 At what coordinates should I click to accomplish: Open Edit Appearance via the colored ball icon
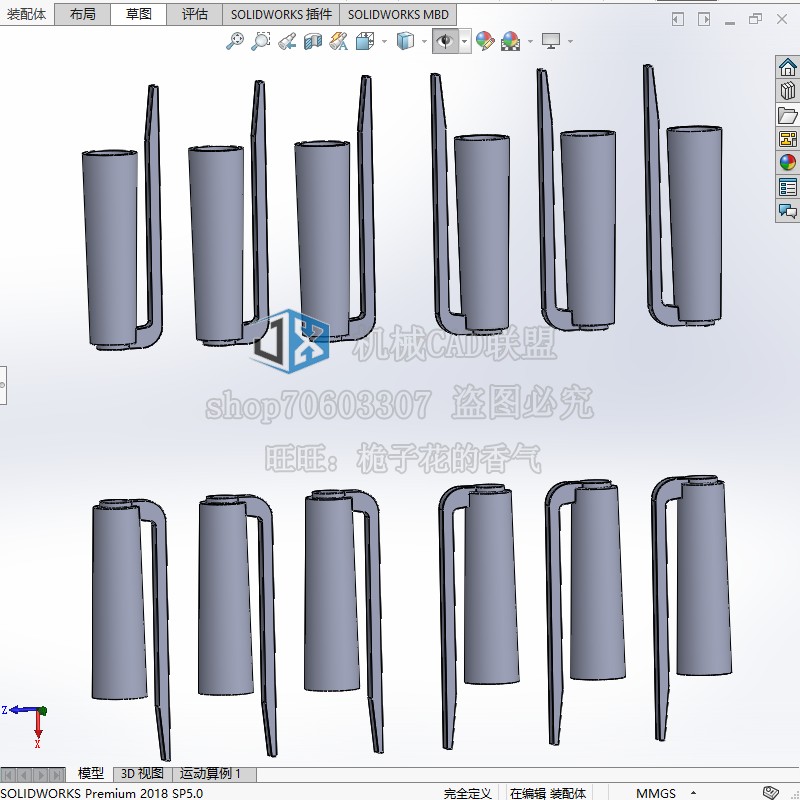[483, 41]
